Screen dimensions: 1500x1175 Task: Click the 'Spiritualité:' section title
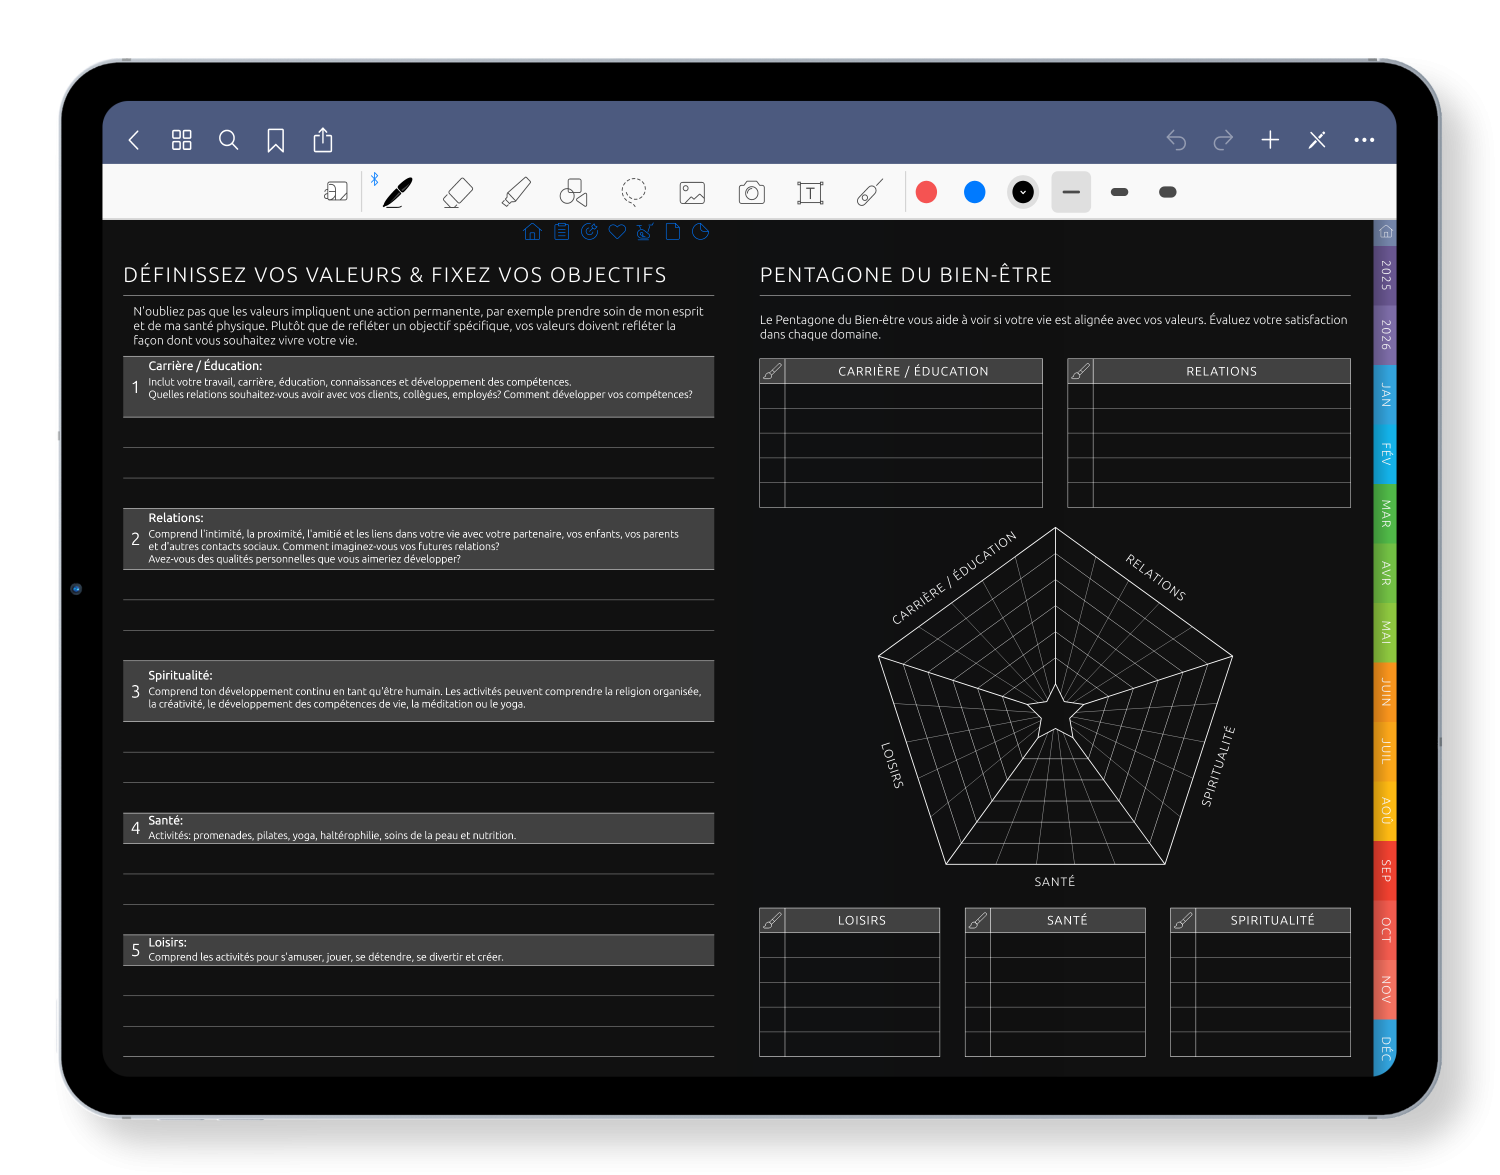(x=180, y=676)
